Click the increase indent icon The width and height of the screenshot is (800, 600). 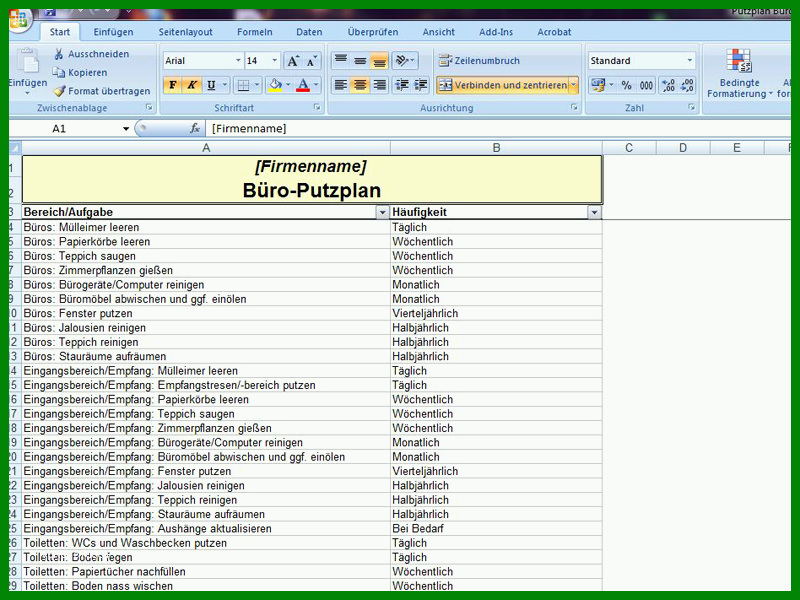(421, 85)
